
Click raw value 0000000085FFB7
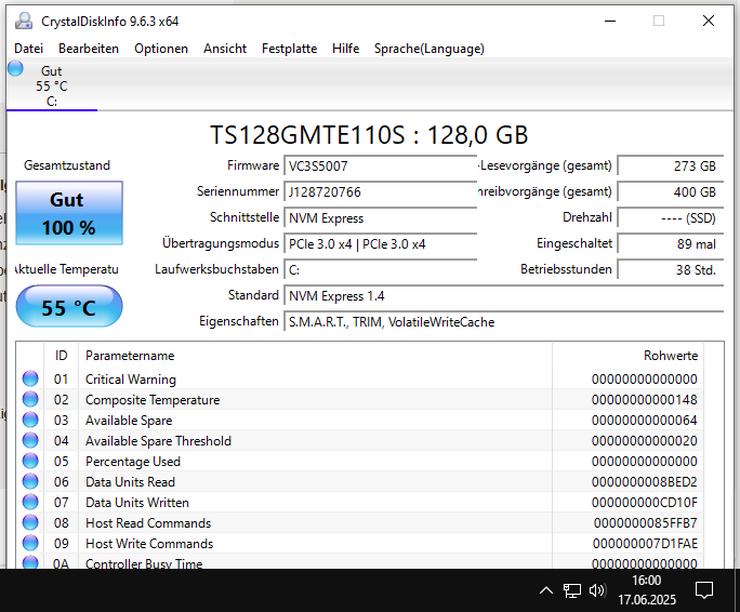646,523
